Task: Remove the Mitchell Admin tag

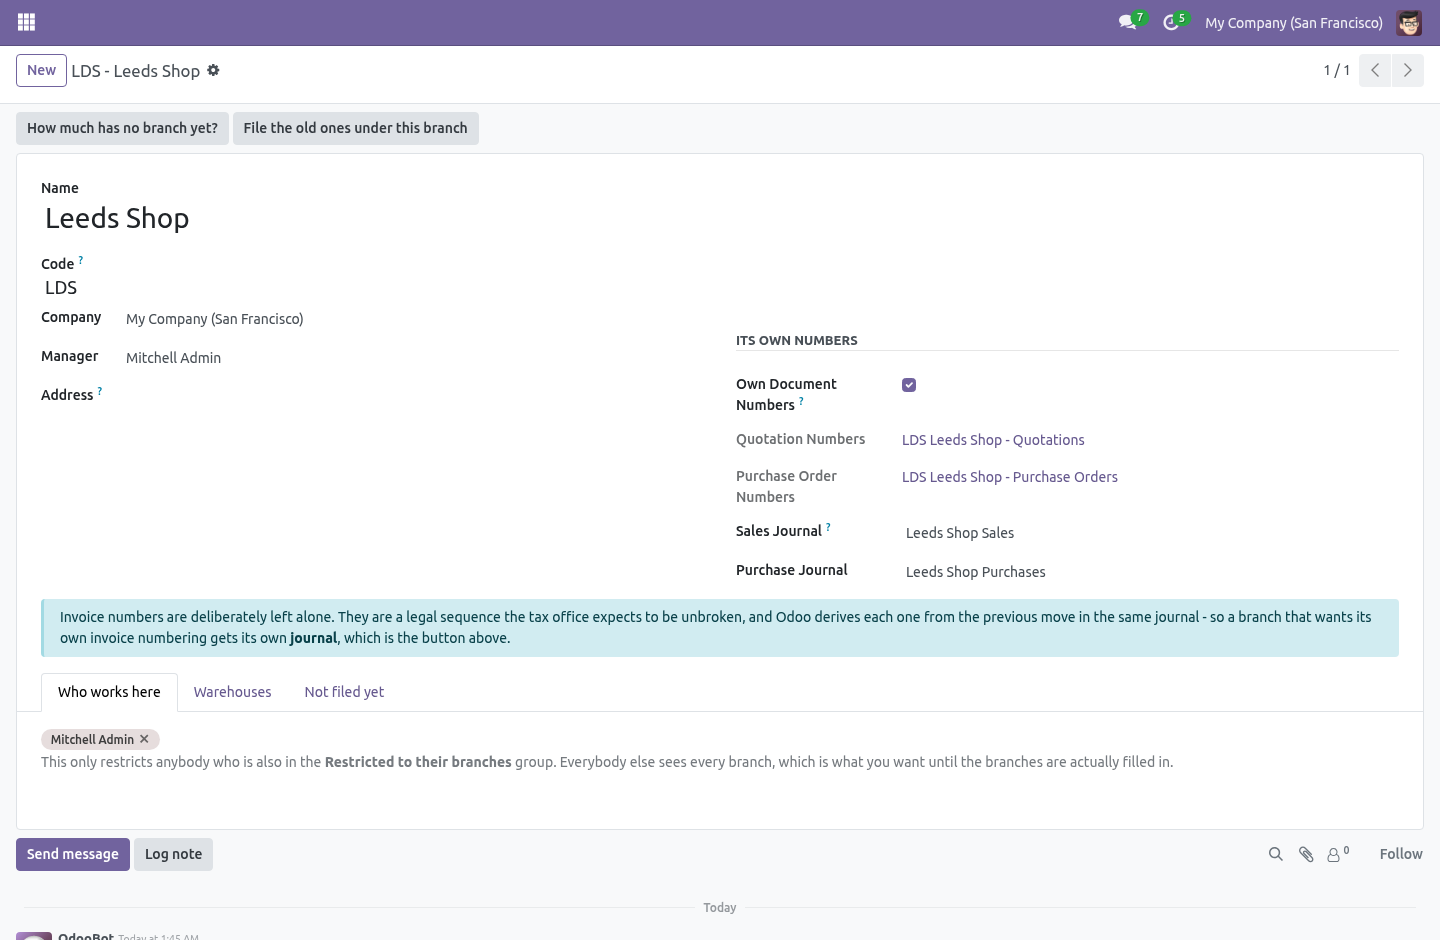Action: click(144, 739)
